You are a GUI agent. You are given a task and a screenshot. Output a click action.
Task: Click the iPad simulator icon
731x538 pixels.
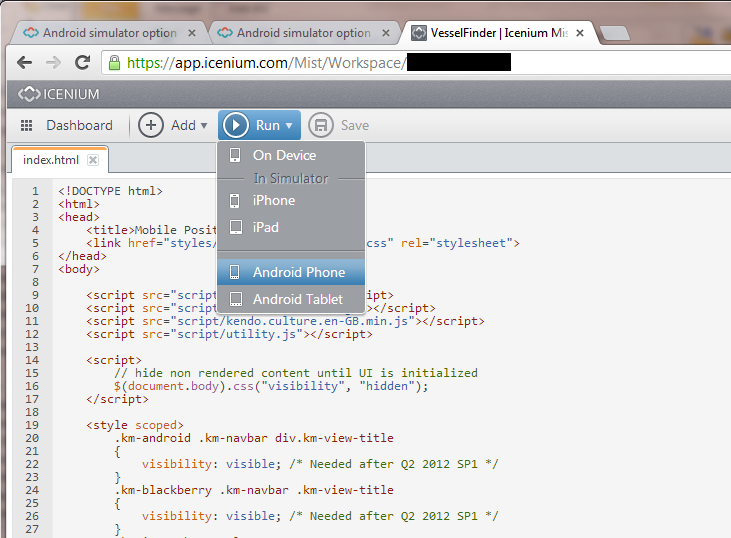(x=236, y=227)
